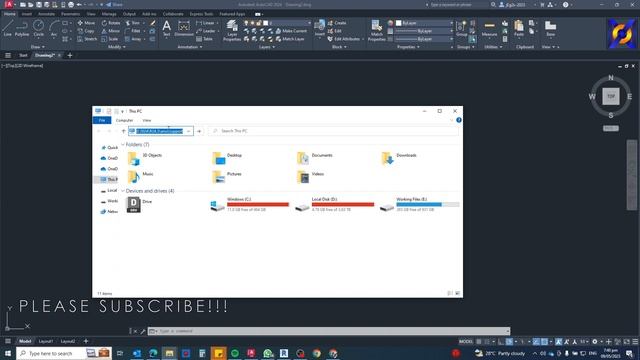Click the Leader annotation tool
Screen dimensions: 640x360
coord(206,31)
